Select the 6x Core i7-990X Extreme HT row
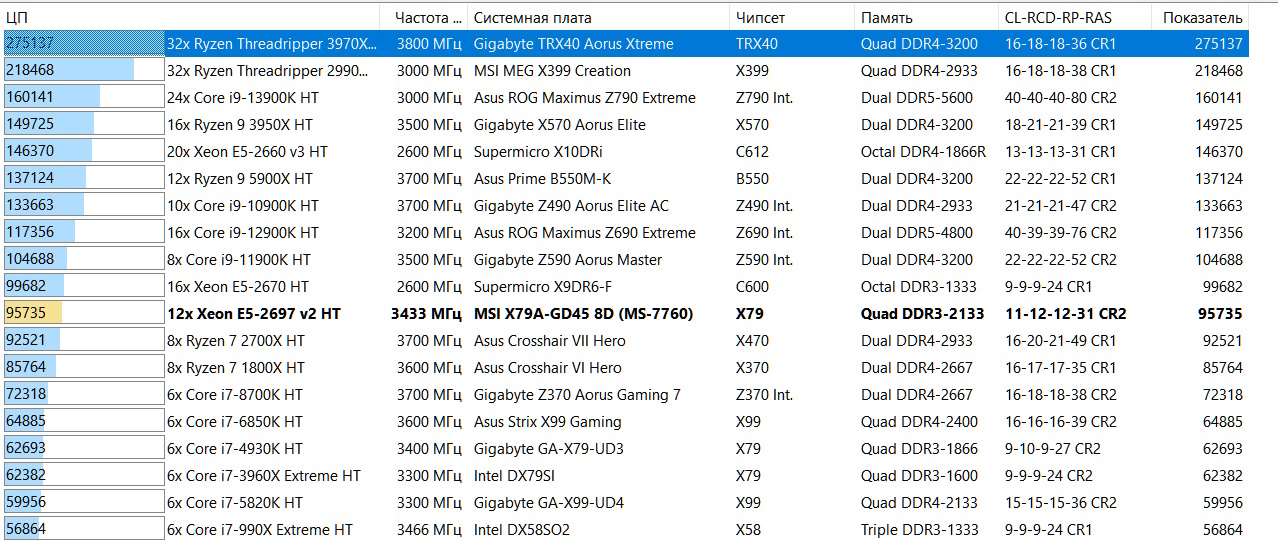Screen dimensions: 1278x542 (x=625, y=530)
